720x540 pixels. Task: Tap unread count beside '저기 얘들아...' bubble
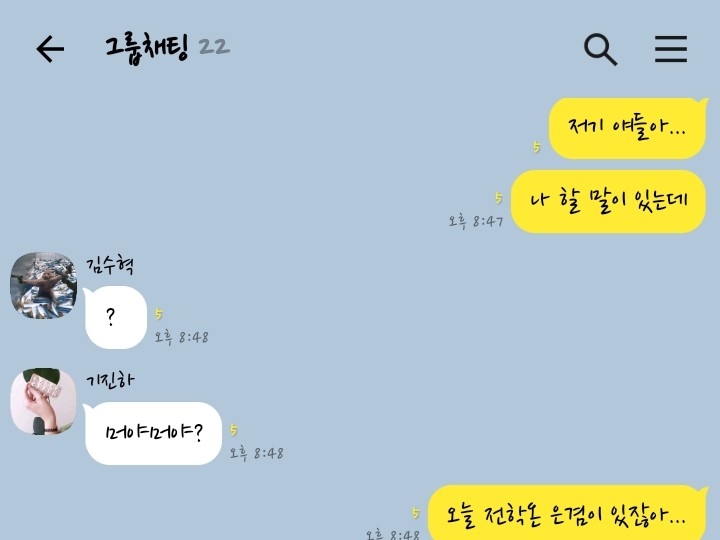536,147
